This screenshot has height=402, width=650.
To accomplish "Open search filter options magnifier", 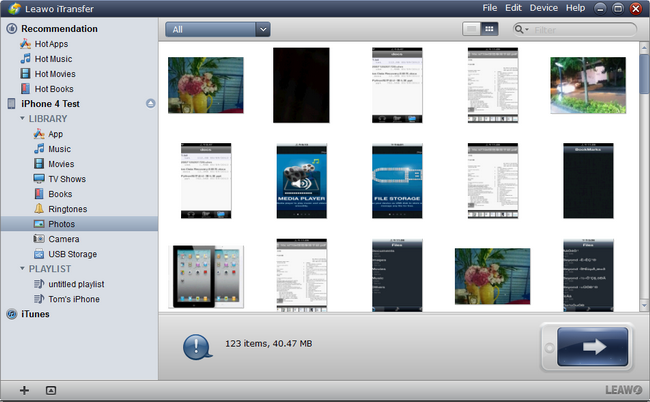I will point(521,29).
